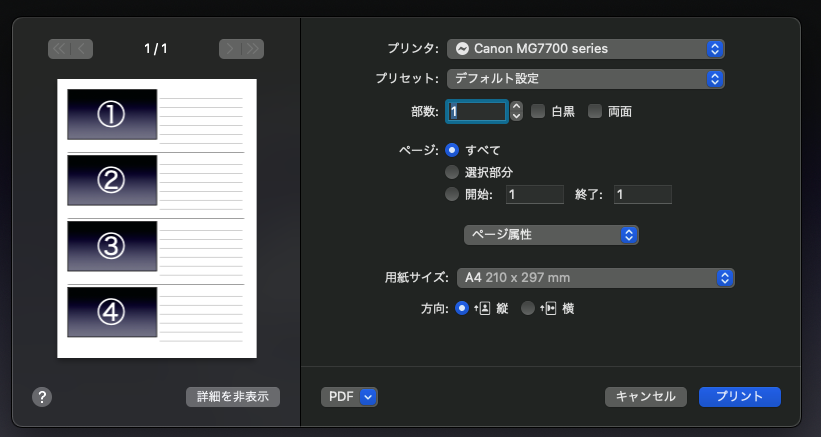Go to previous page with left arrow
Screen dimensions: 821x437
82,49
